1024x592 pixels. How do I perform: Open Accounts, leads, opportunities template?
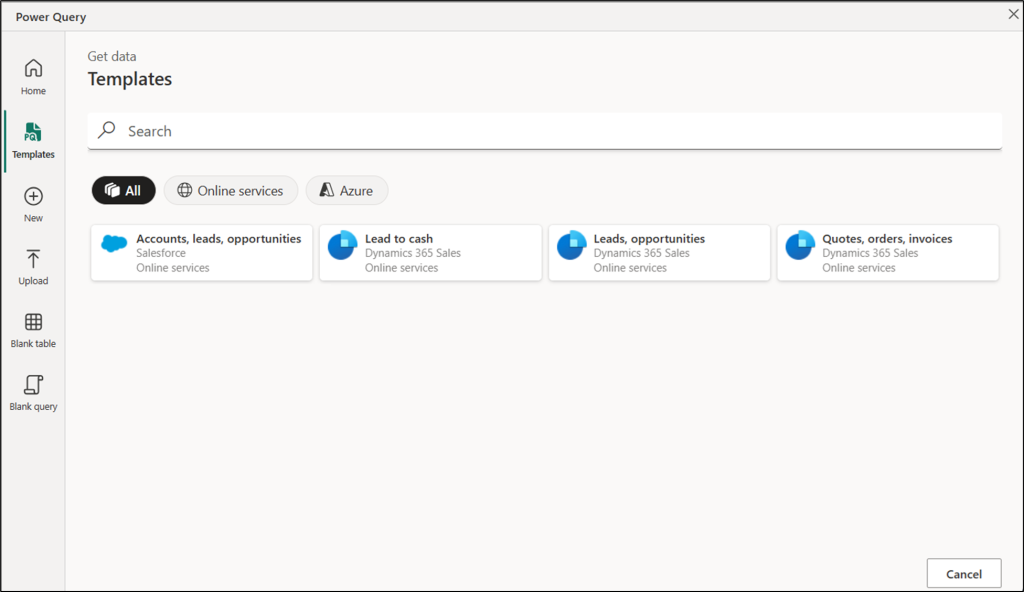[x=202, y=253]
